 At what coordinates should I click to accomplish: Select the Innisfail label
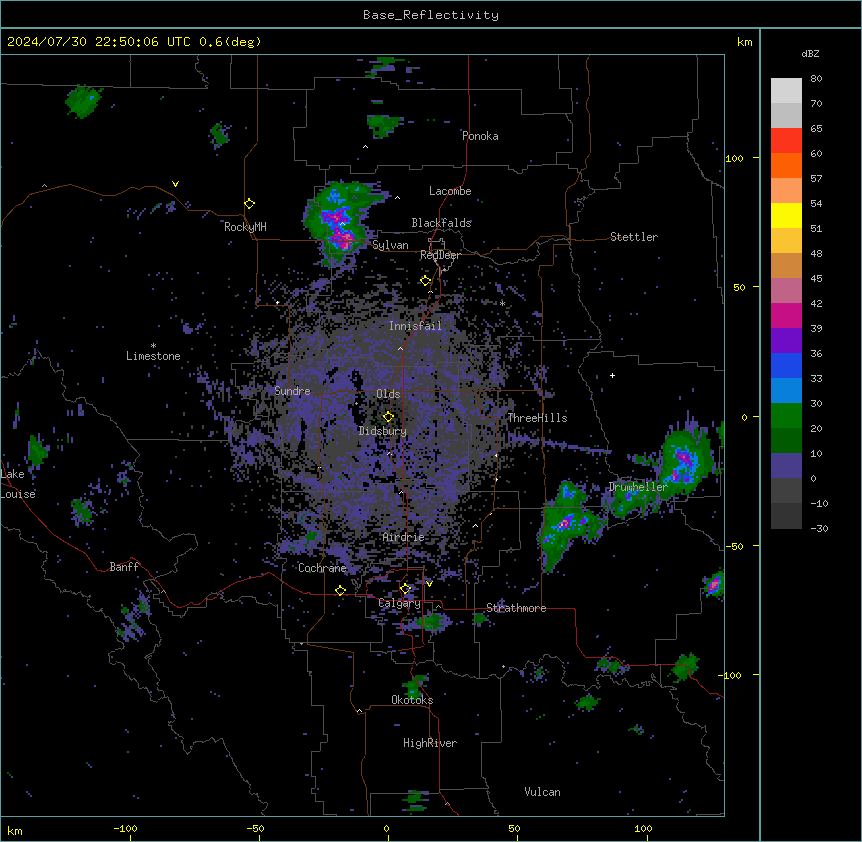click(415, 326)
